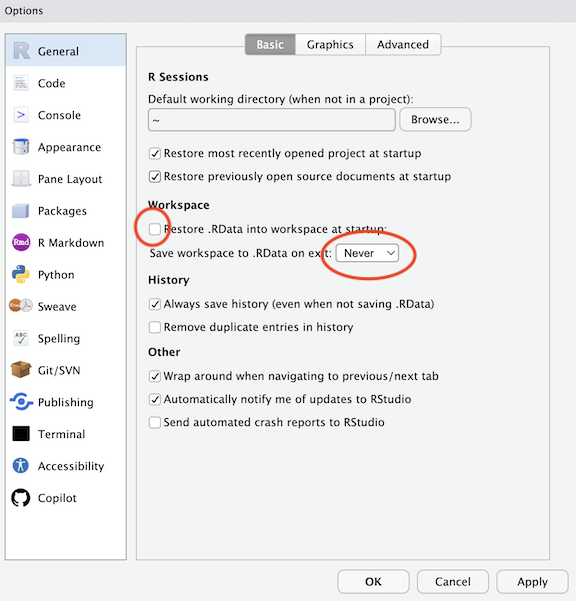Toggle Restore most recently opened project checkbox
Screen dimensions: 576x601
coord(155,154)
